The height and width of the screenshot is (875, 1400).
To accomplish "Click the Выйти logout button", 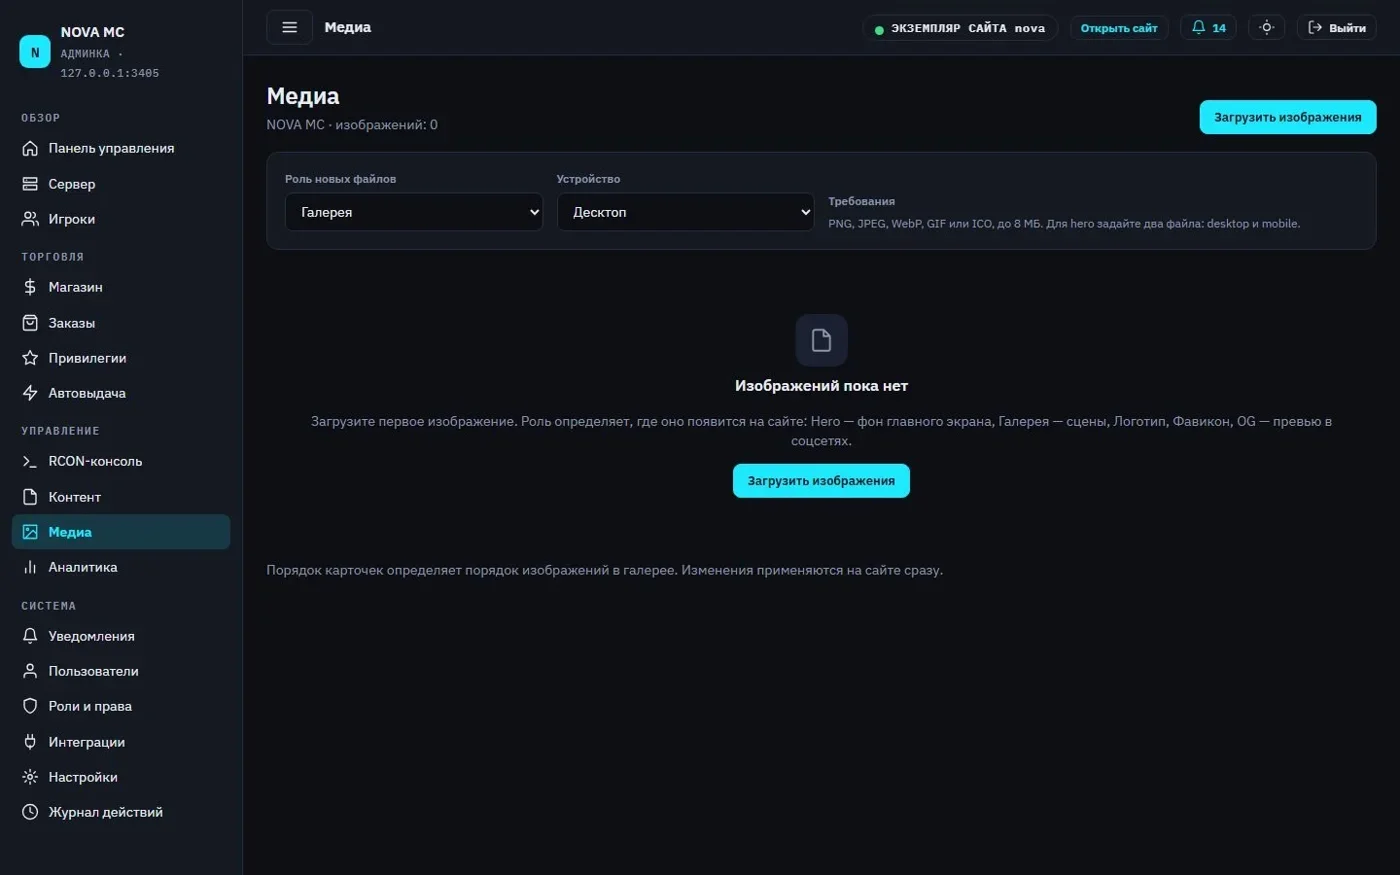I will click(x=1337, y=28).
